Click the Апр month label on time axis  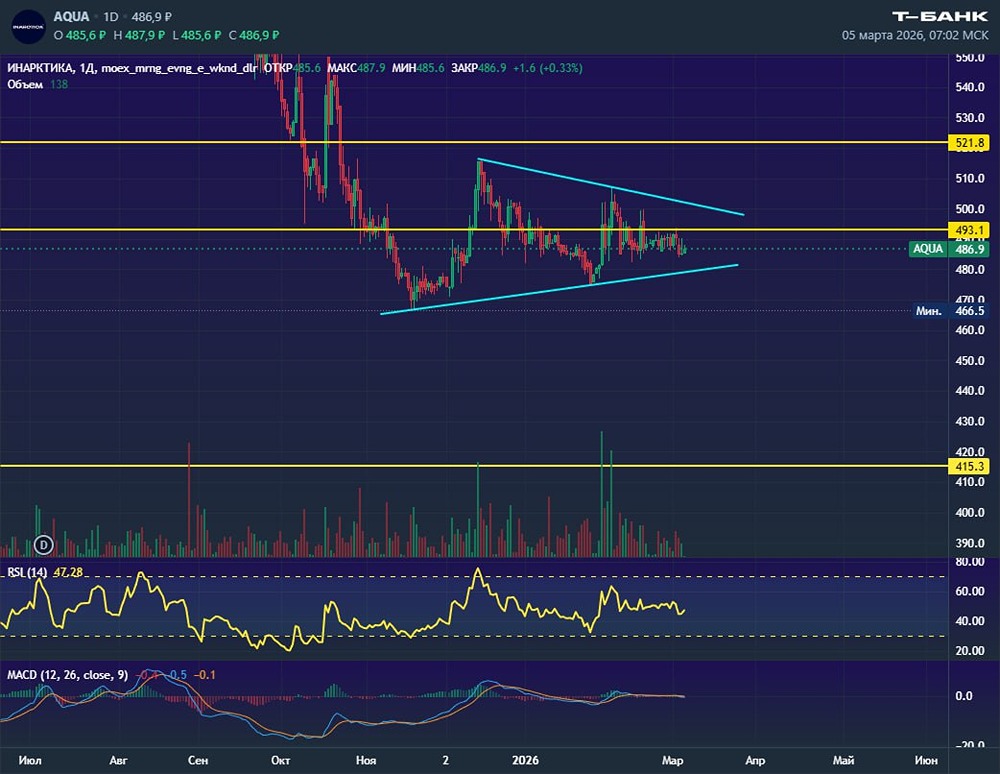point(755,760)
